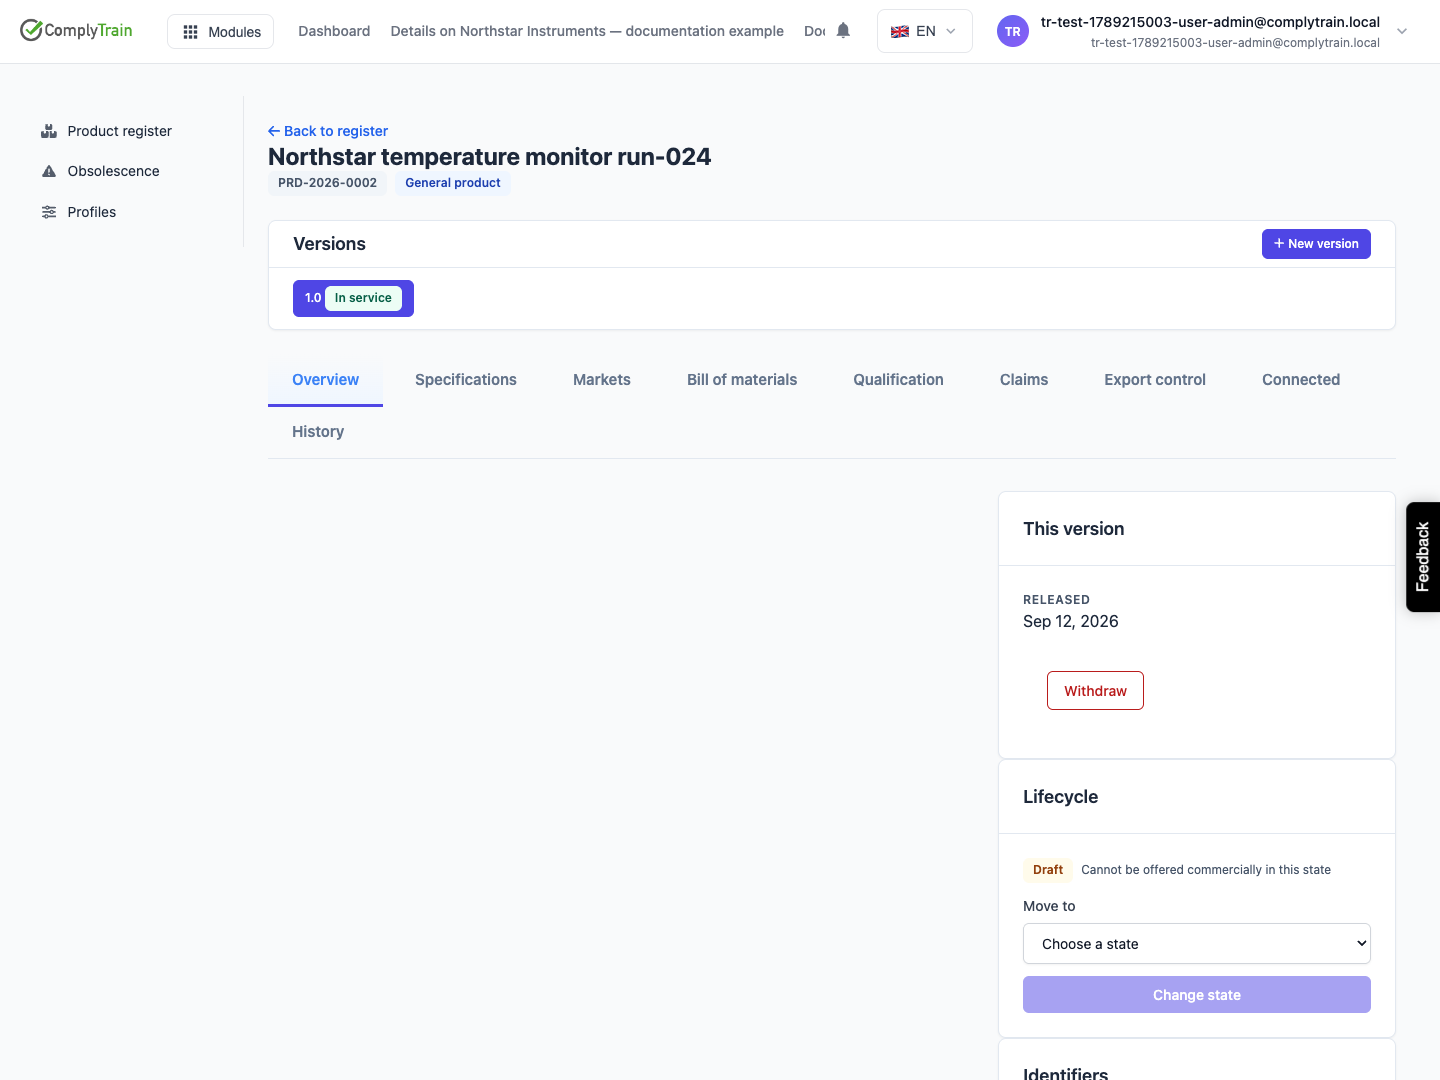Switch to the Overview tab
Image resolution: width=1440 pixels, height=1080 pixels.
click(x=325, y=380)
